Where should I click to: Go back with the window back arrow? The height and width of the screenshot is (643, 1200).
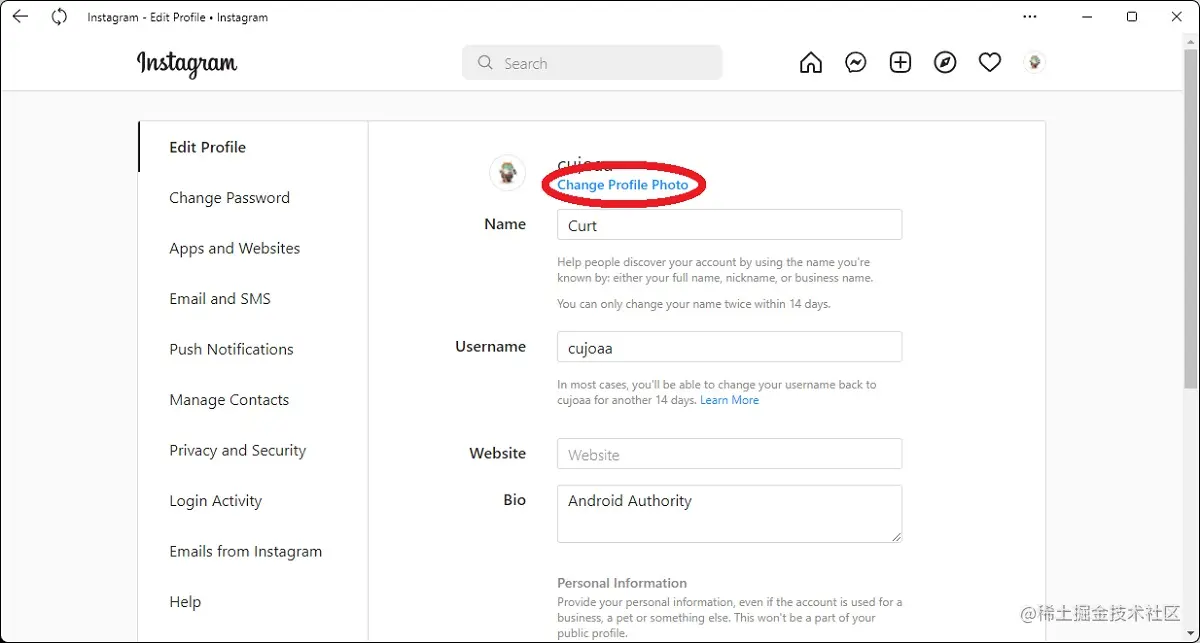(x=19, y=17)
